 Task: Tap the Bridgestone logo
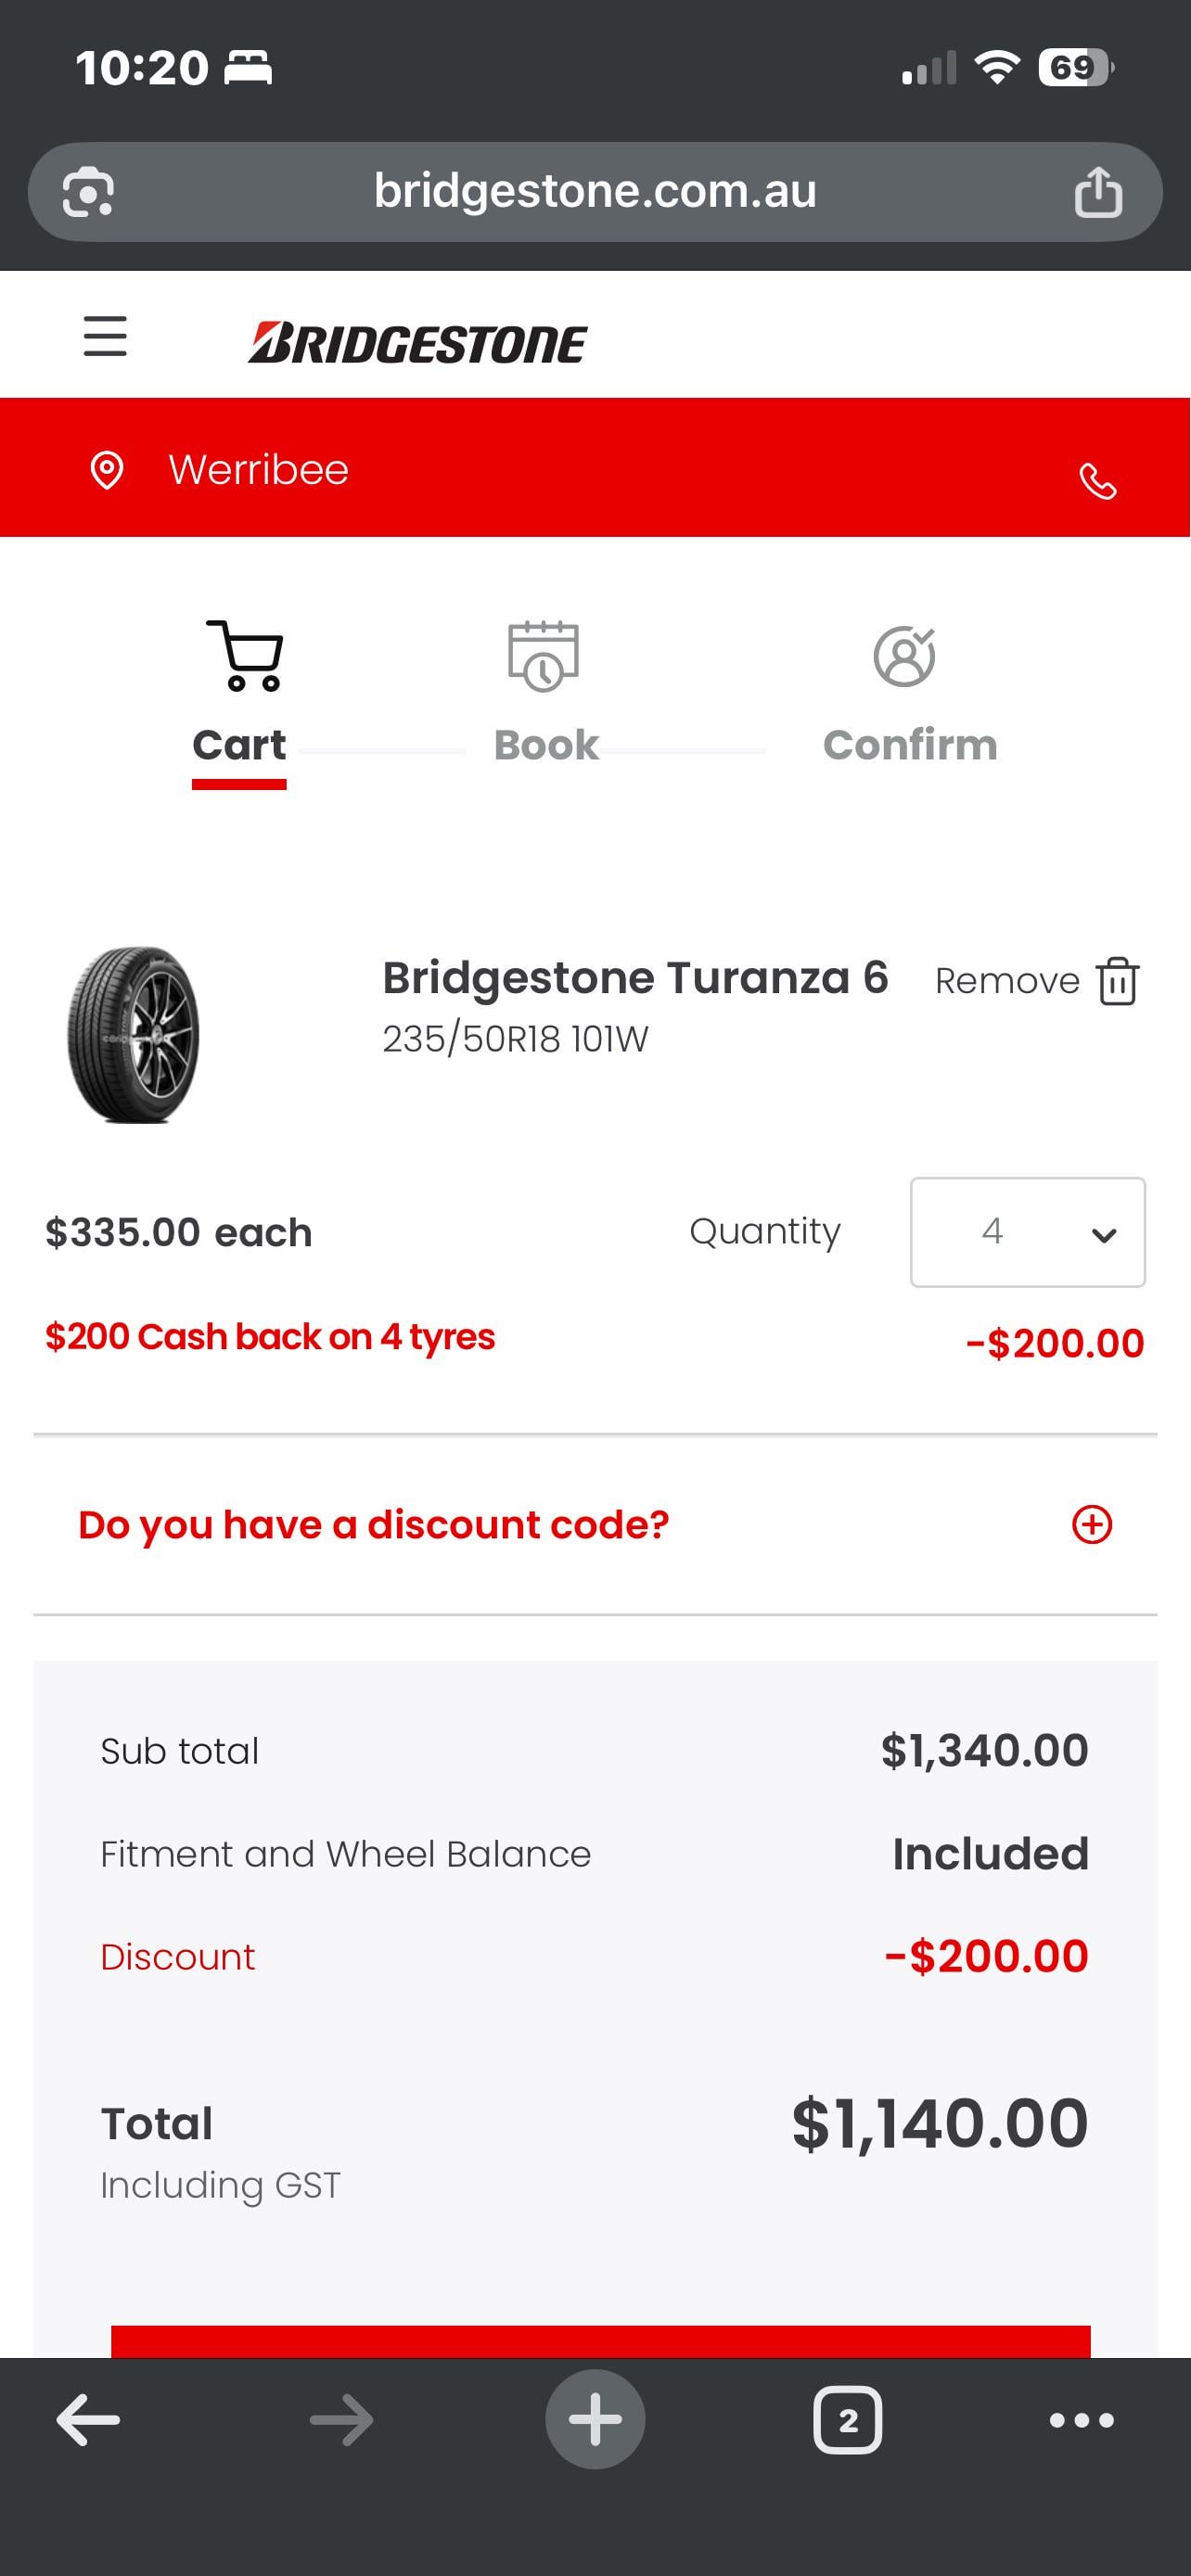pos(417,342)
